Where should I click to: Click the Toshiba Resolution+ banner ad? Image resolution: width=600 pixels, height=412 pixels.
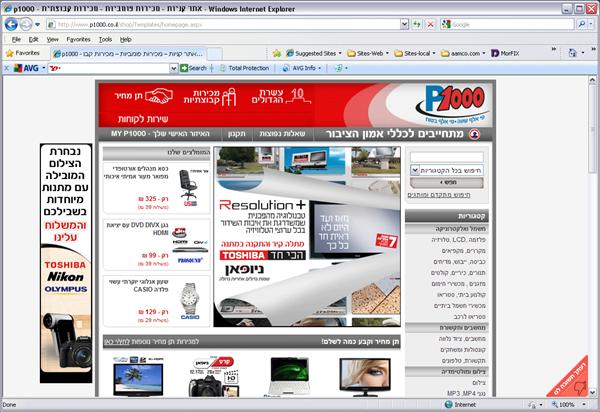(x=307, y=236)
